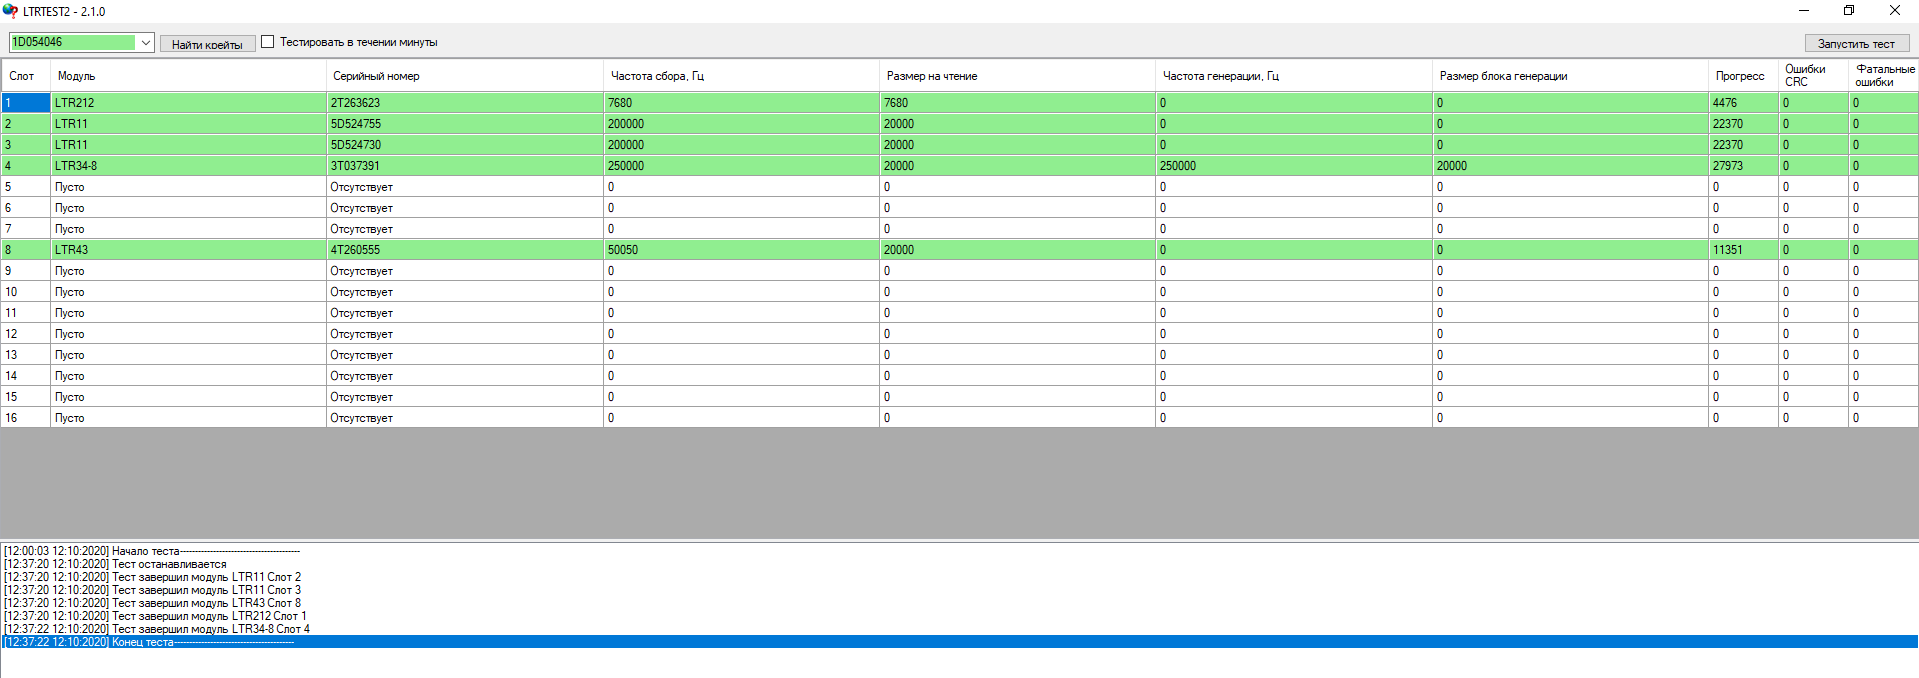Click the 'Запустить тест' button
The width and height of the screenshot is (1919, 678).
coord(1857,43)
